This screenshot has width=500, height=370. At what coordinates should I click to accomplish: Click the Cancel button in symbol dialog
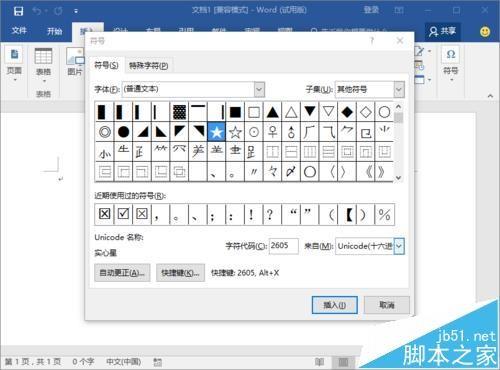387,305
